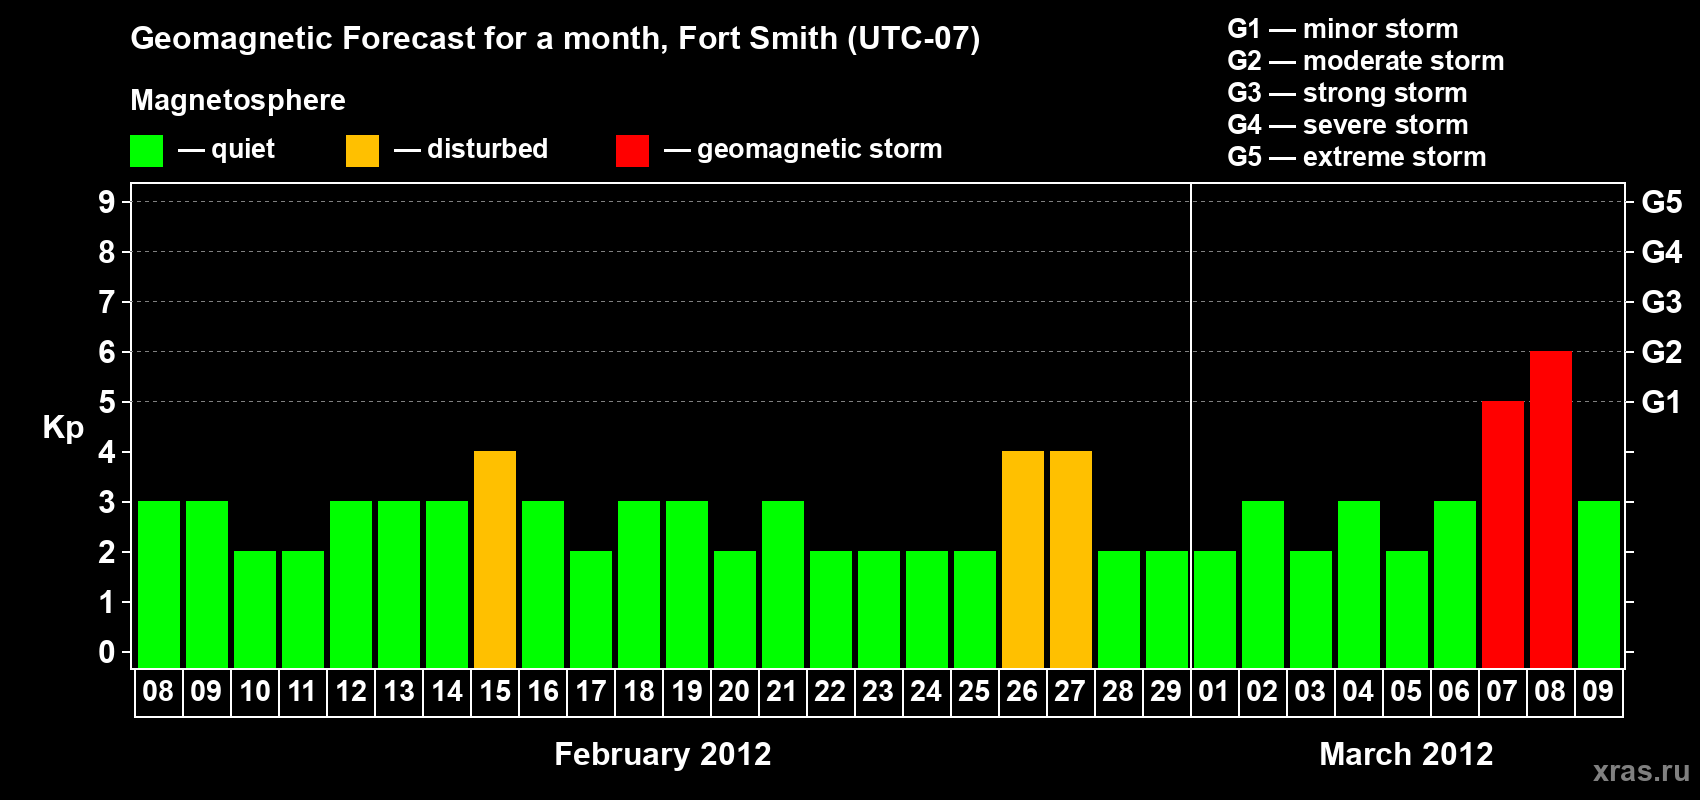
Task: Select the green bar for March 01
Action: [x=1215, y=609]
